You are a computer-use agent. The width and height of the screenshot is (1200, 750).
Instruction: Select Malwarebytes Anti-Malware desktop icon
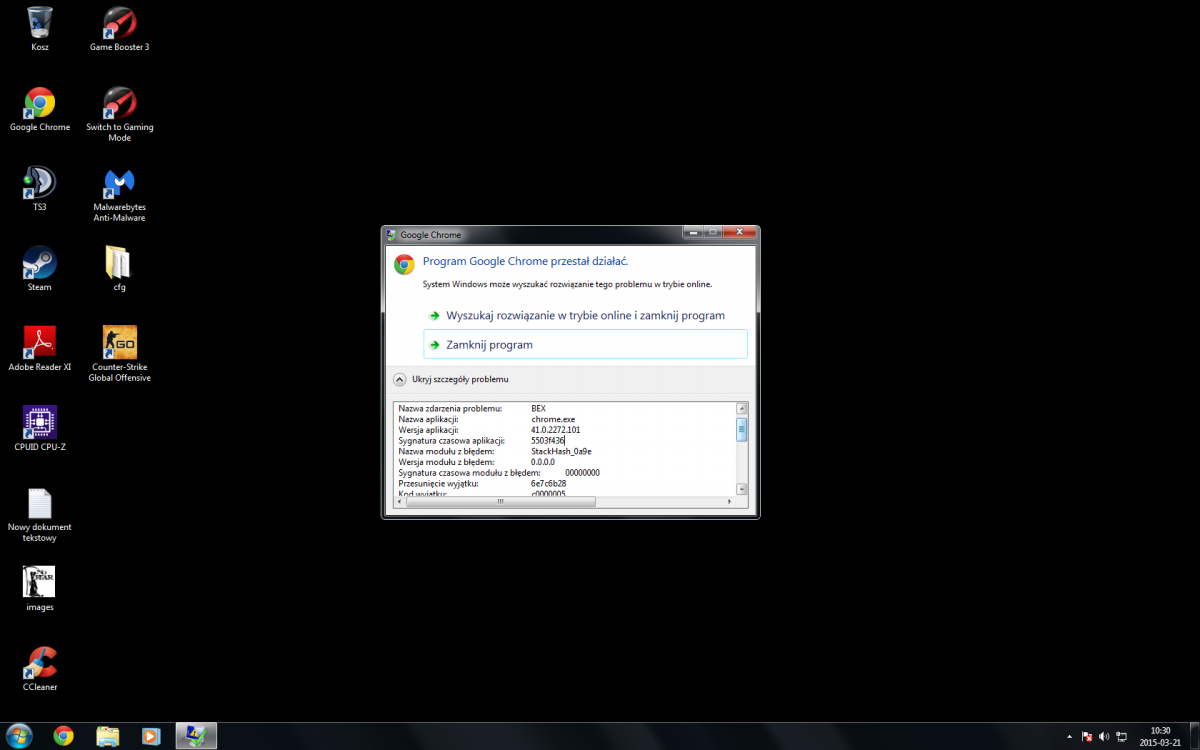click(x=119, y=194)
